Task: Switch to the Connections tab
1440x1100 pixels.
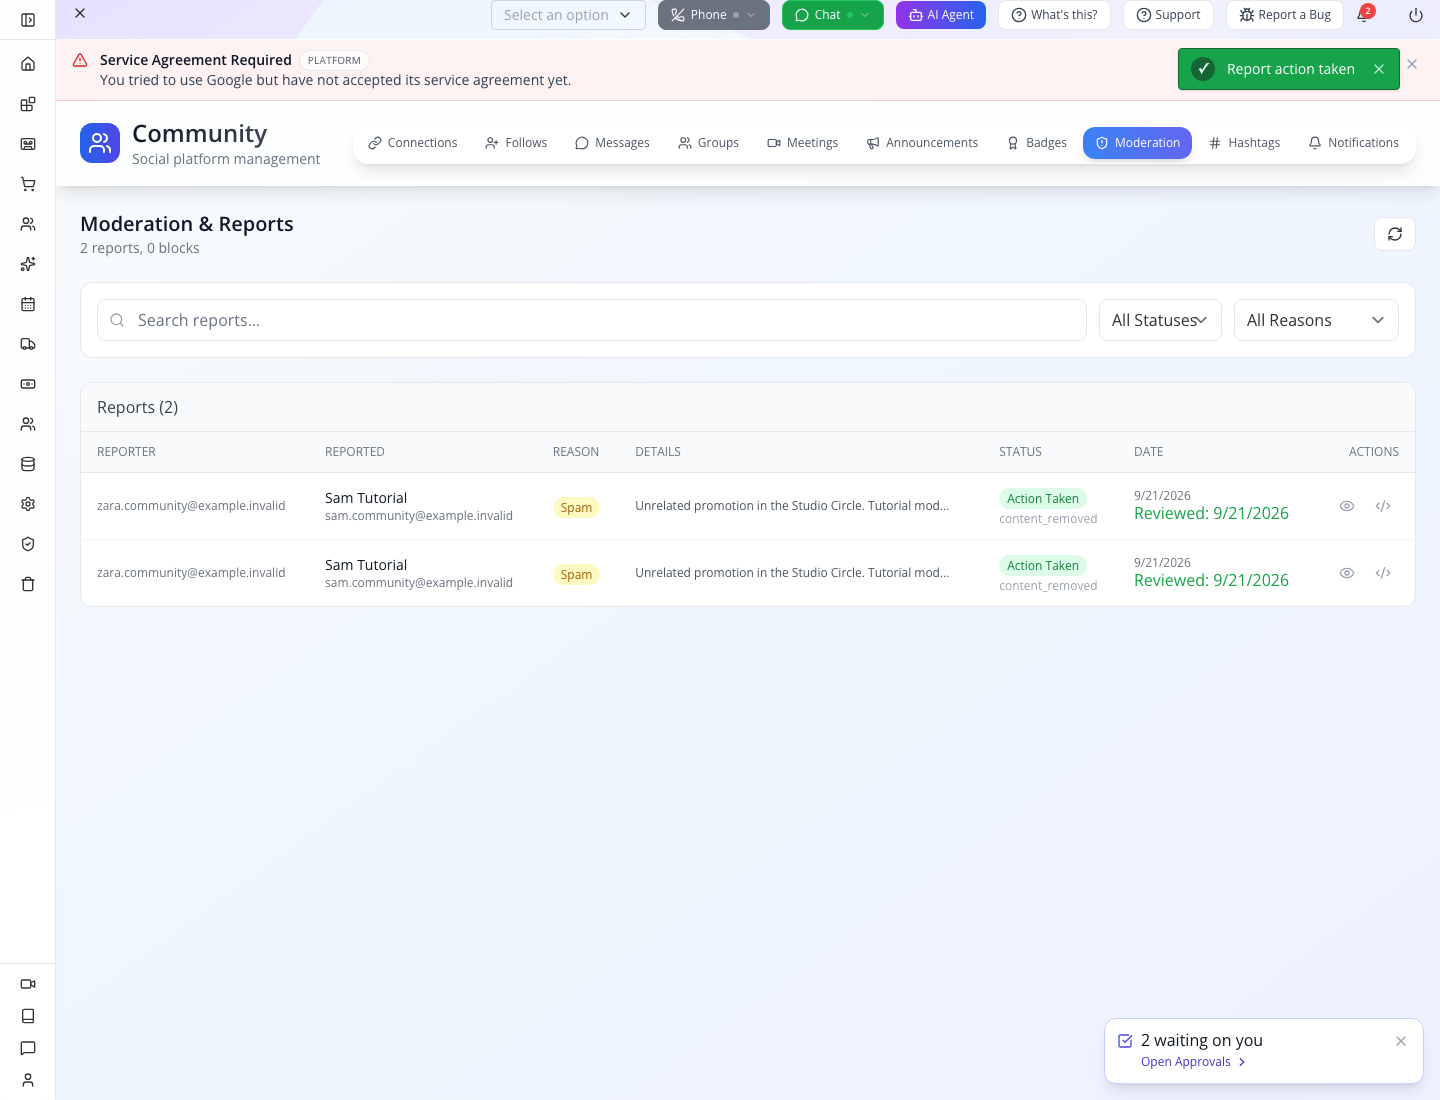Action: (x=413, y=143)
